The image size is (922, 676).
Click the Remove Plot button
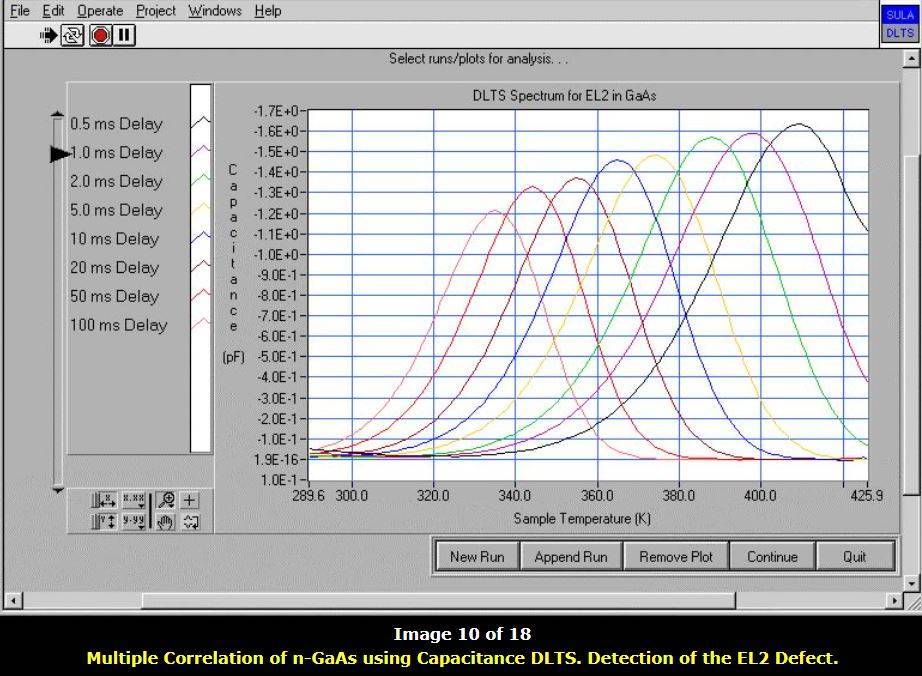point(676,557)
